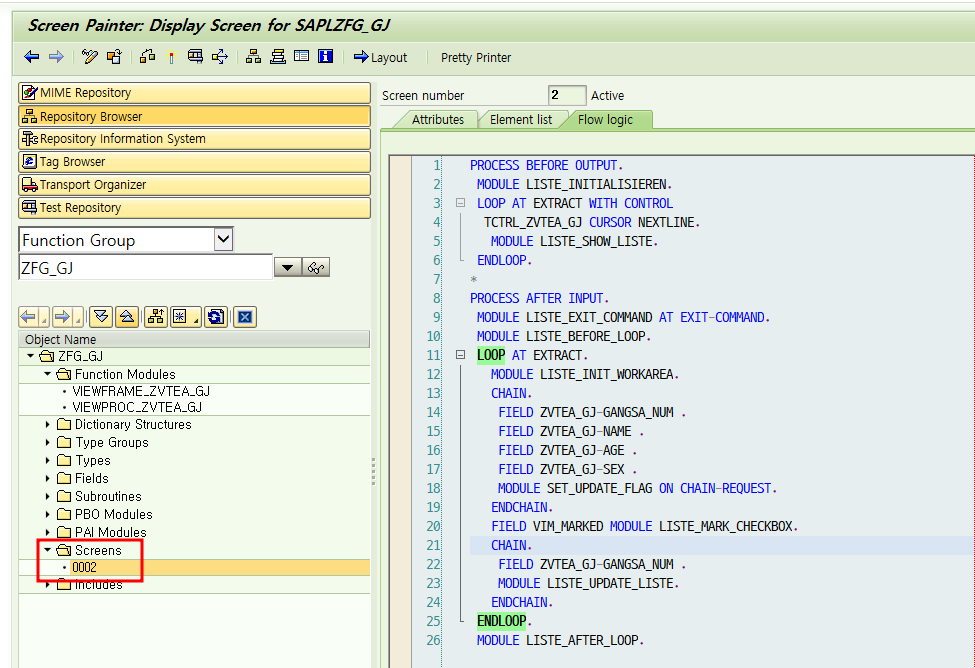Click the Pretty Printer button
This screenshot has width=975, height=668.
tap(475, 58)
